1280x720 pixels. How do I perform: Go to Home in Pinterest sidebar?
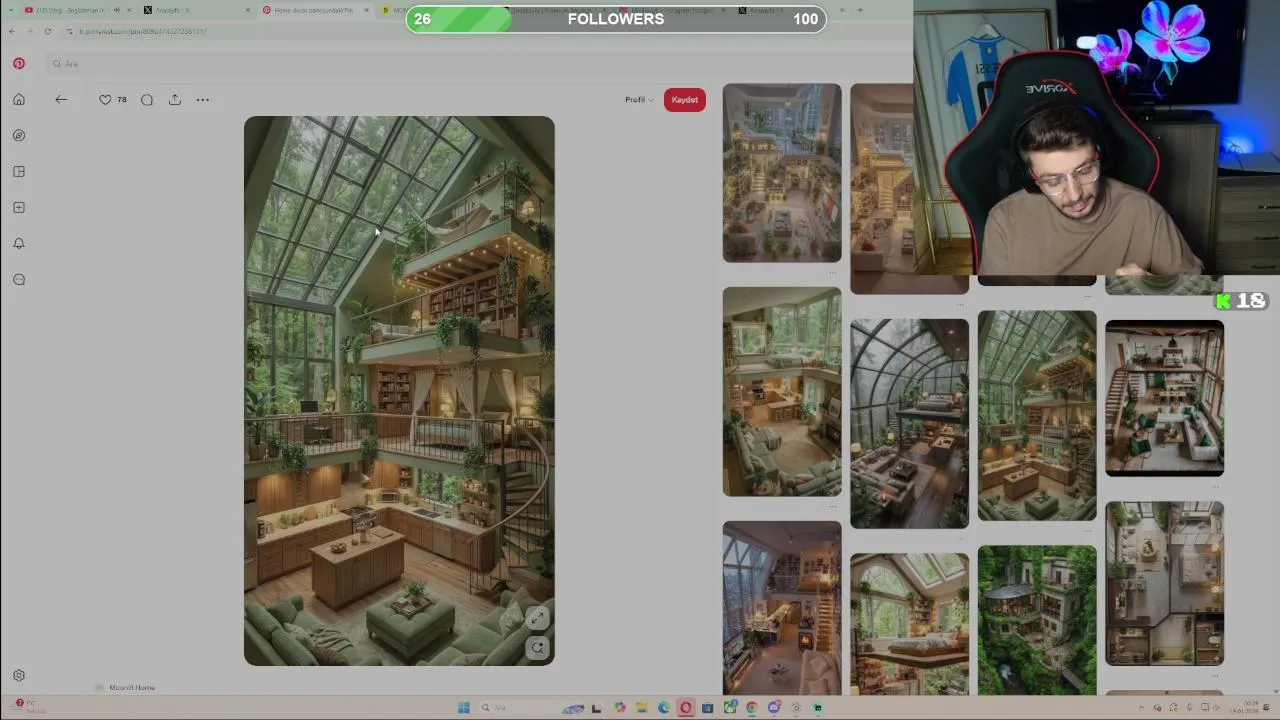coord(19,99)
